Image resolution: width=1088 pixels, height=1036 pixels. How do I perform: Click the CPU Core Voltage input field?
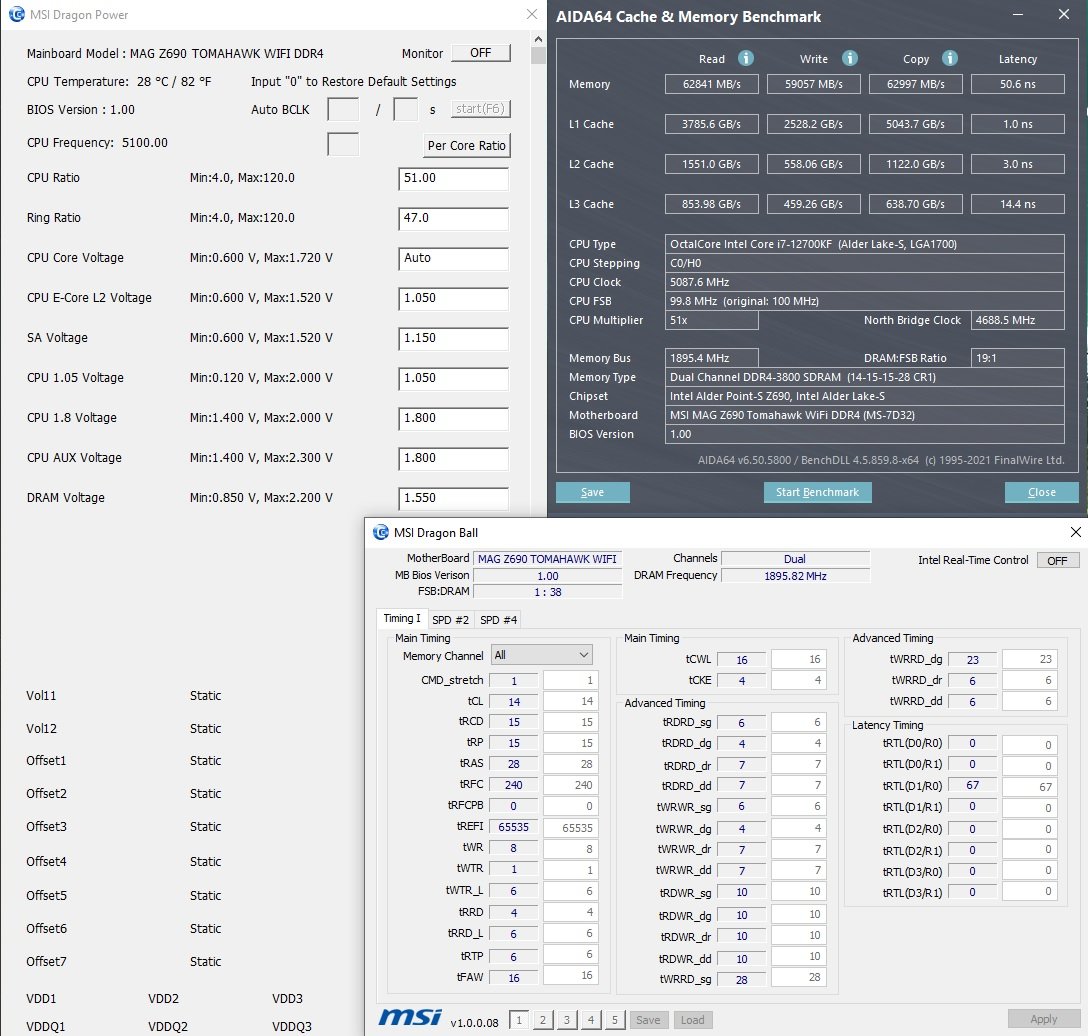pos(453,259)
